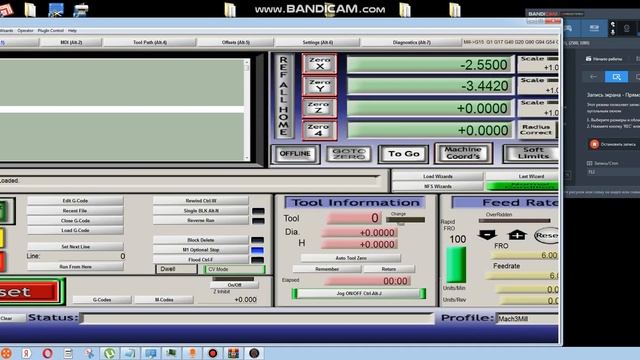Click Return to position button
The height and width of the screenshot is (360, 640).
[x=389, y=269]
